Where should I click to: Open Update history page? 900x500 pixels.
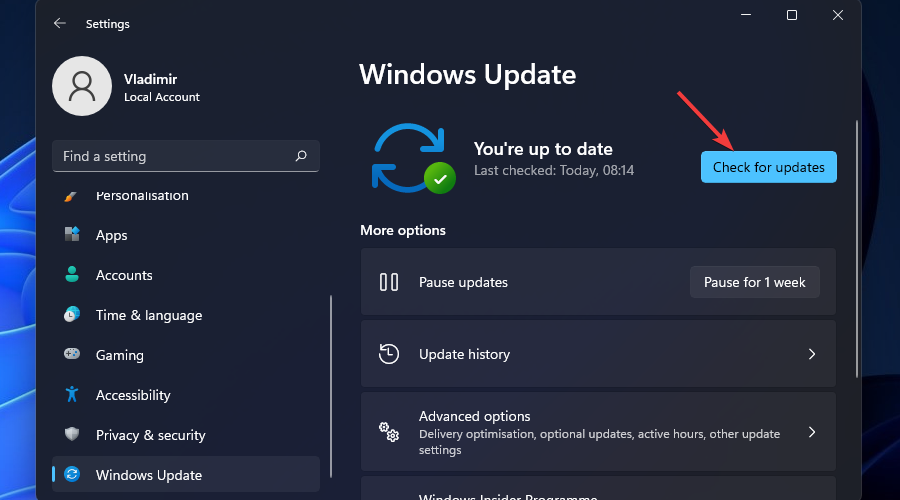coord(598,354)
